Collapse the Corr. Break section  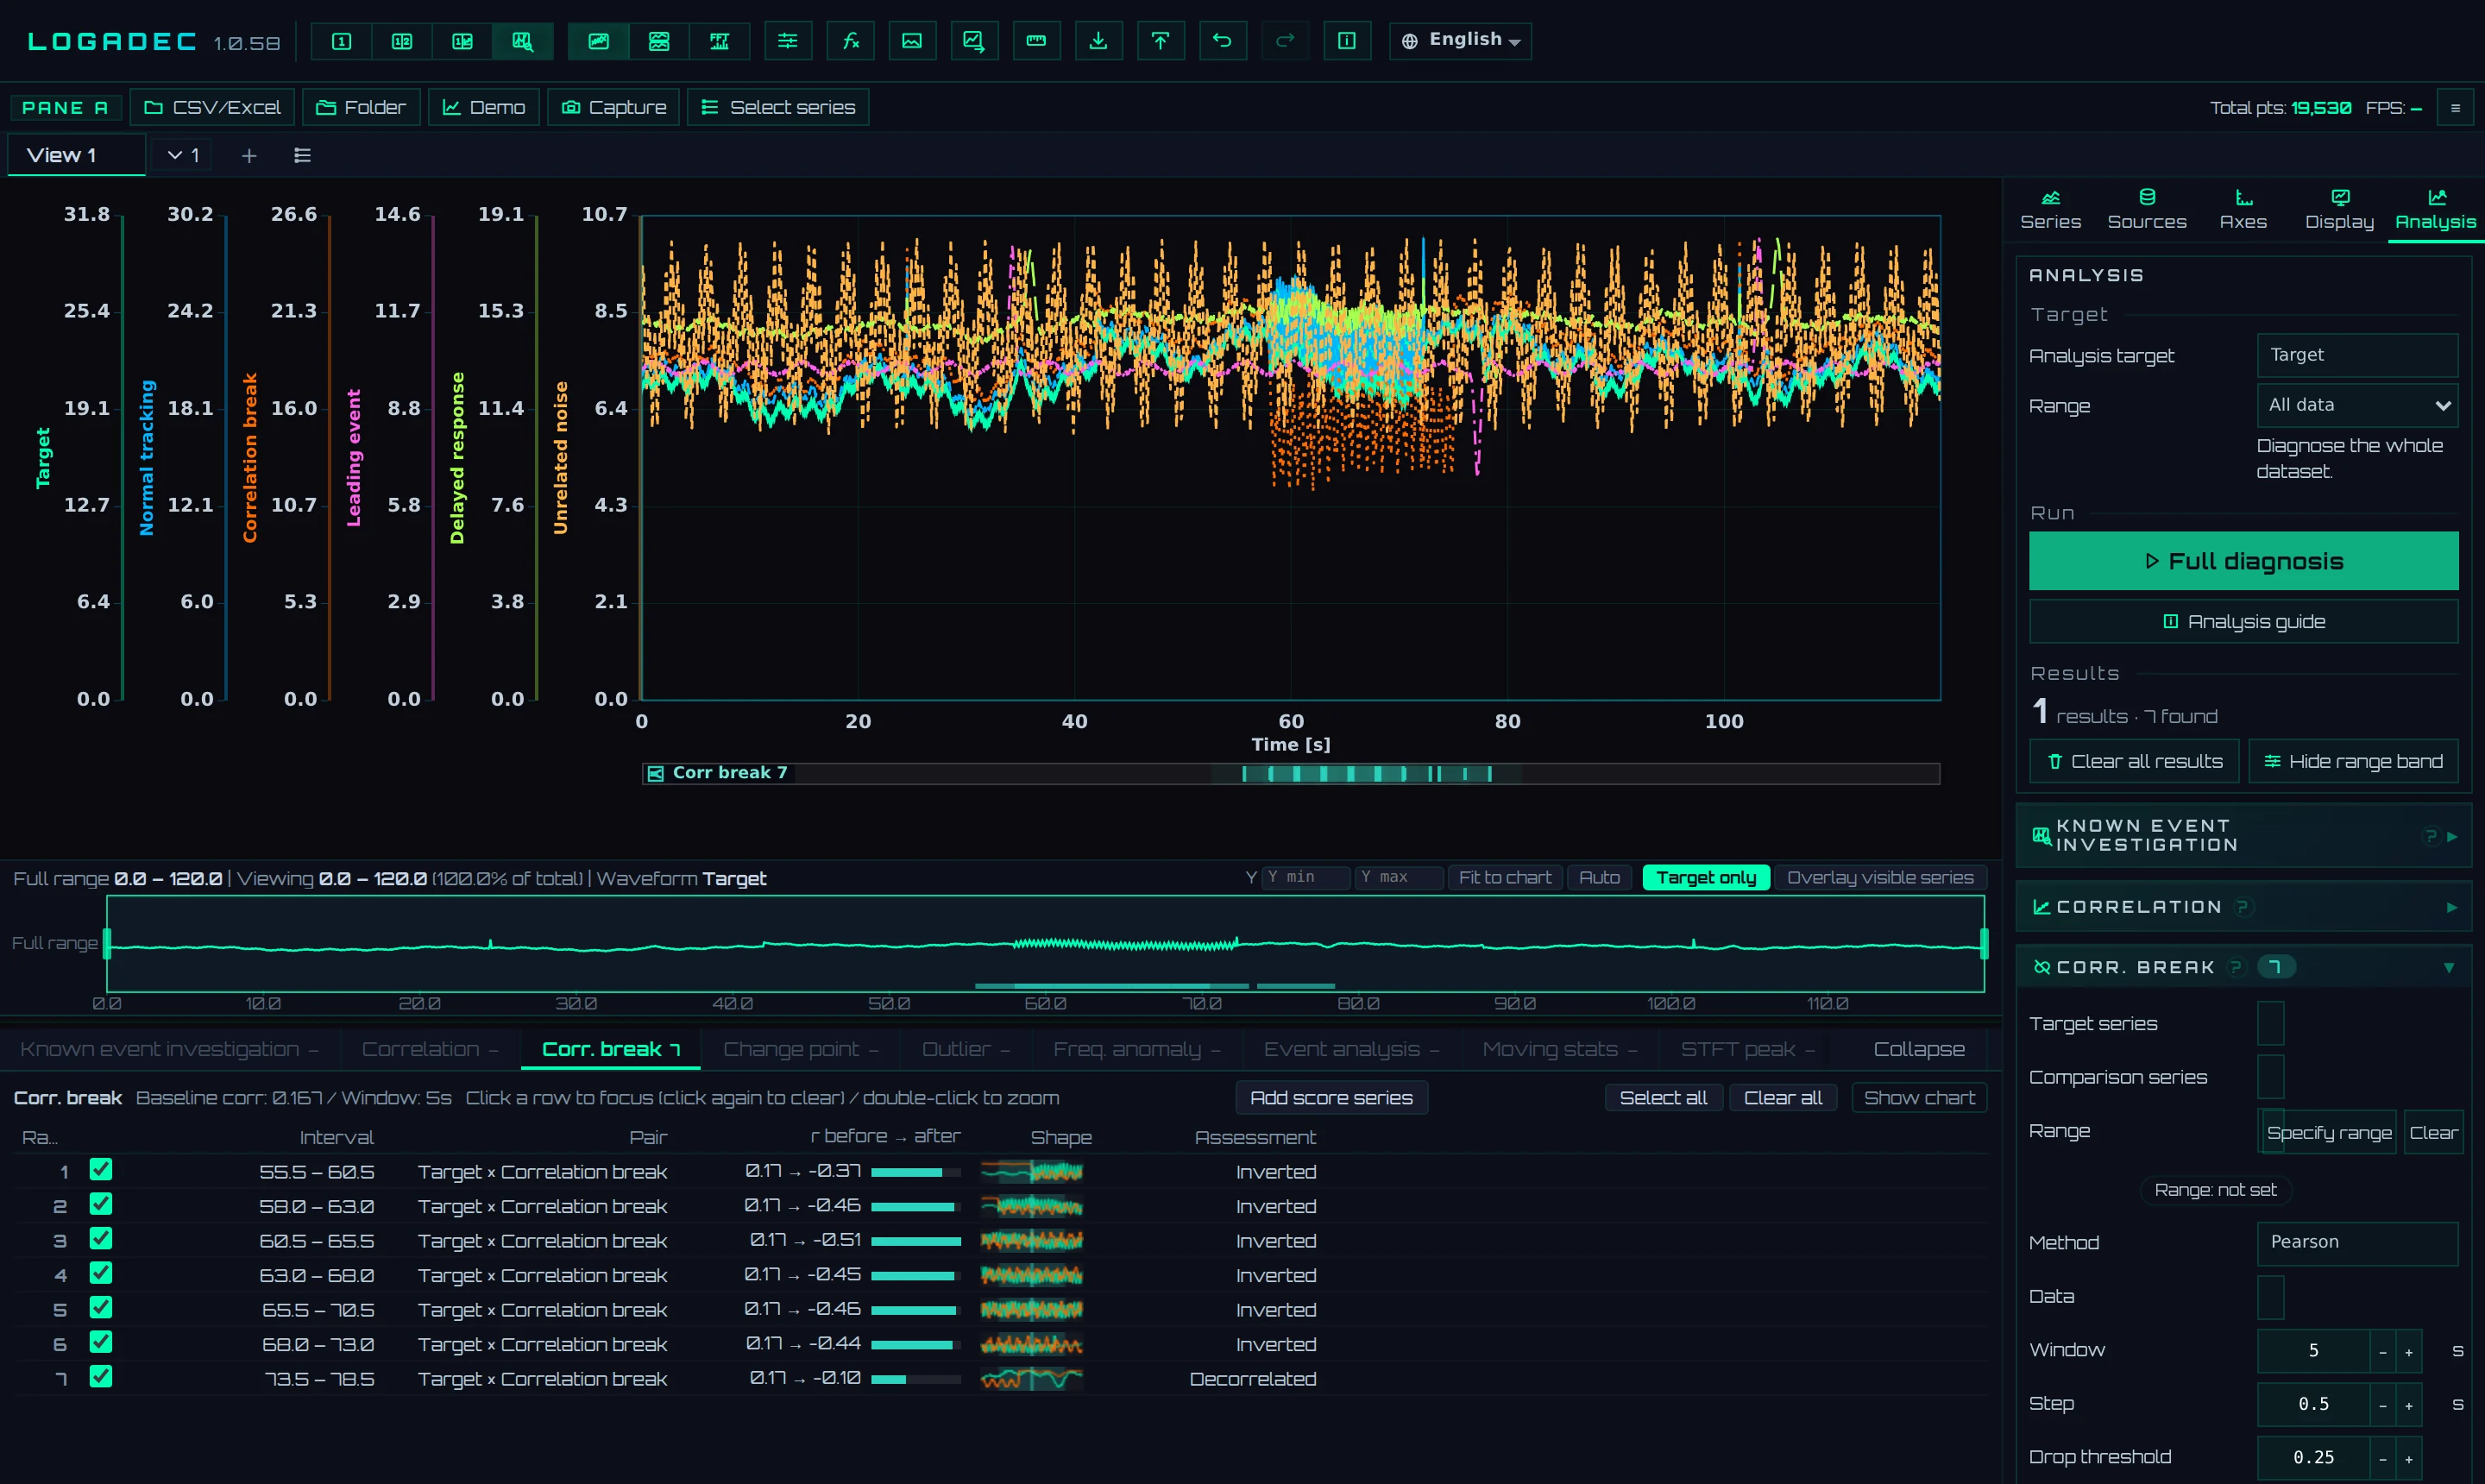(2243, 967)
